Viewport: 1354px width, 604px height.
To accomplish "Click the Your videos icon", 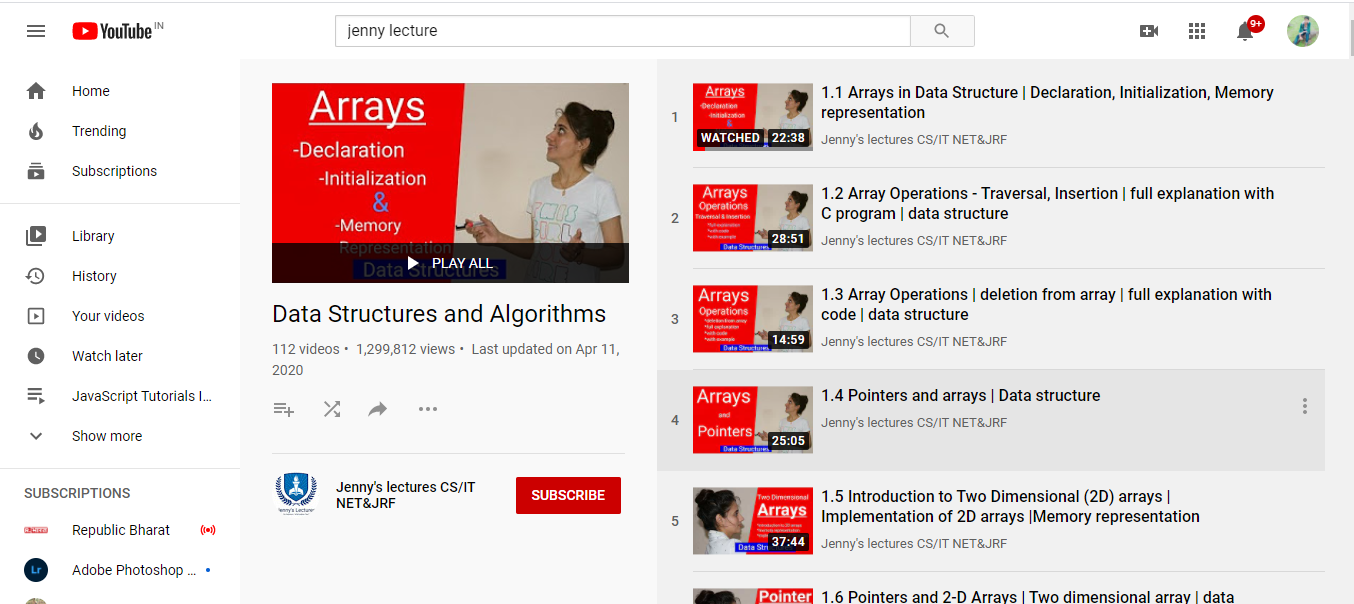I will coord(36,316).
